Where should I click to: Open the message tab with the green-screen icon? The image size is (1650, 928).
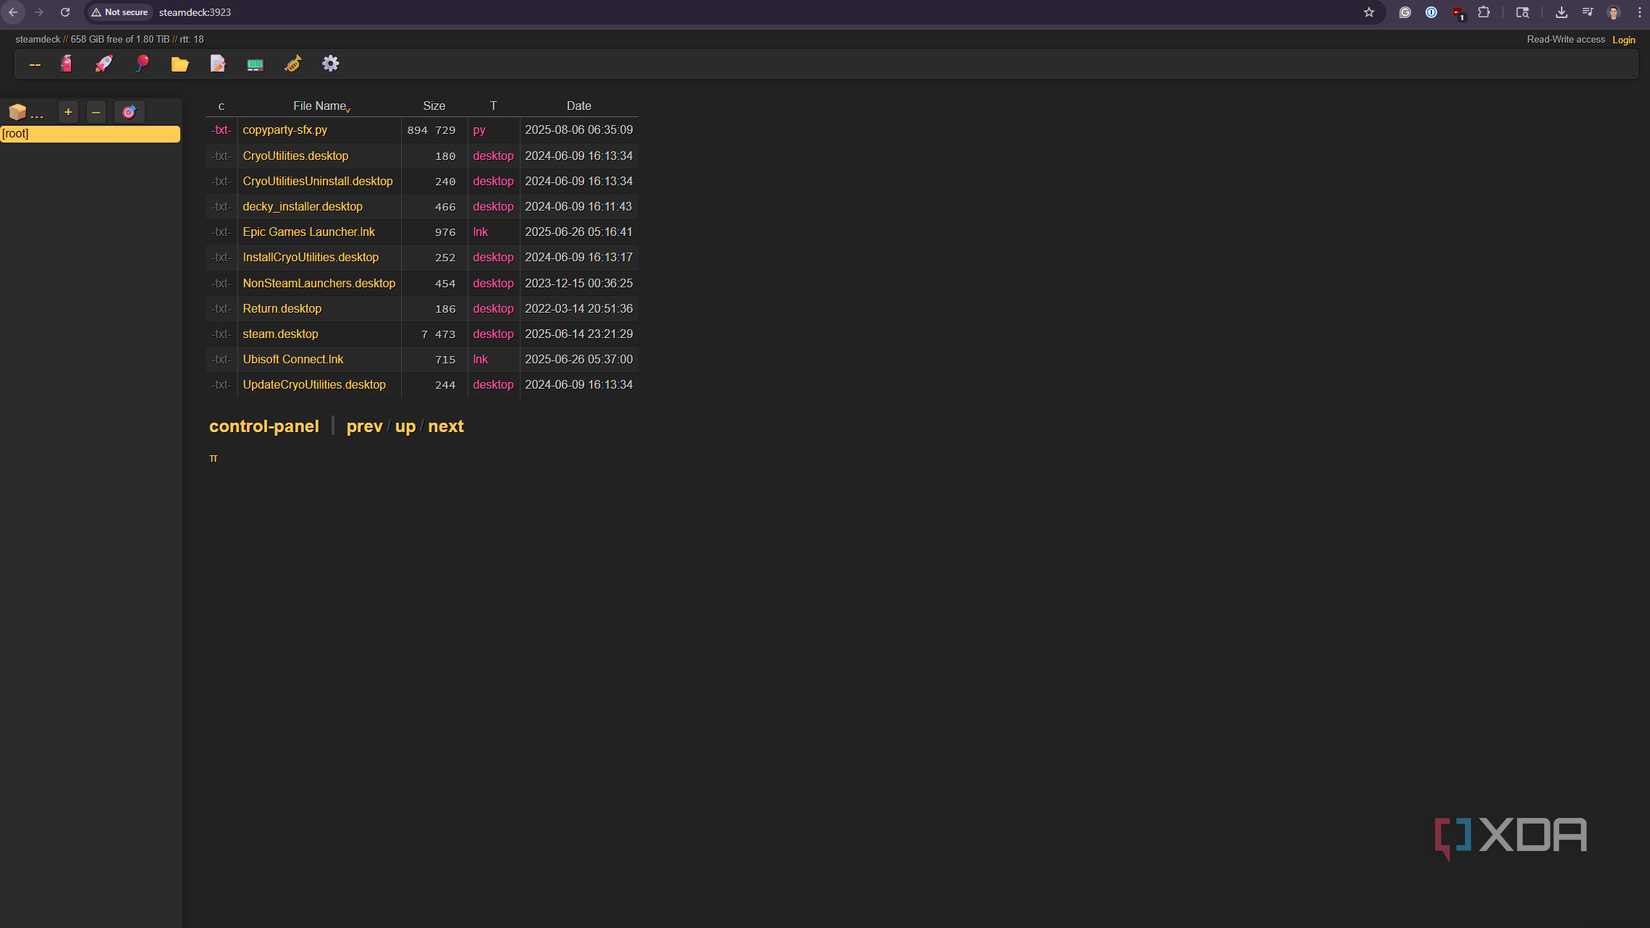pos(255,63)
